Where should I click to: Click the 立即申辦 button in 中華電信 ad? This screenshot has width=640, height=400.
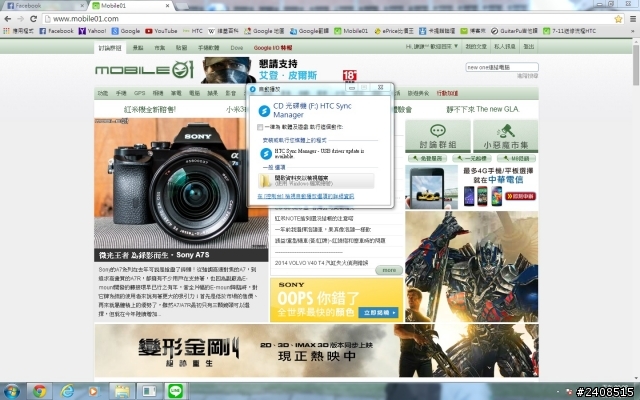[x=520, y=196]
